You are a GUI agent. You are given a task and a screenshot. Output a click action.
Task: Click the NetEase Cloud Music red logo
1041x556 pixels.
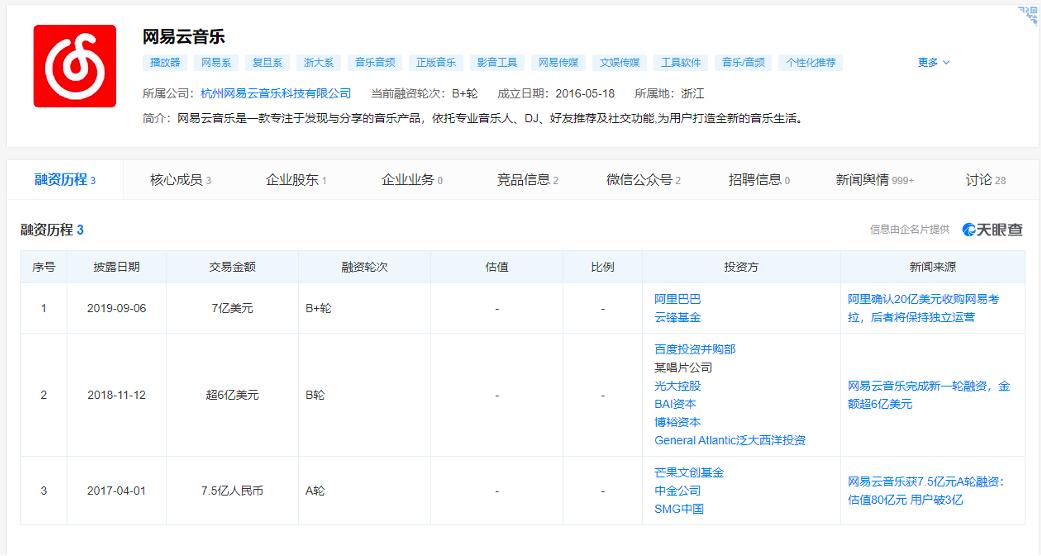(x=75, y=66)
